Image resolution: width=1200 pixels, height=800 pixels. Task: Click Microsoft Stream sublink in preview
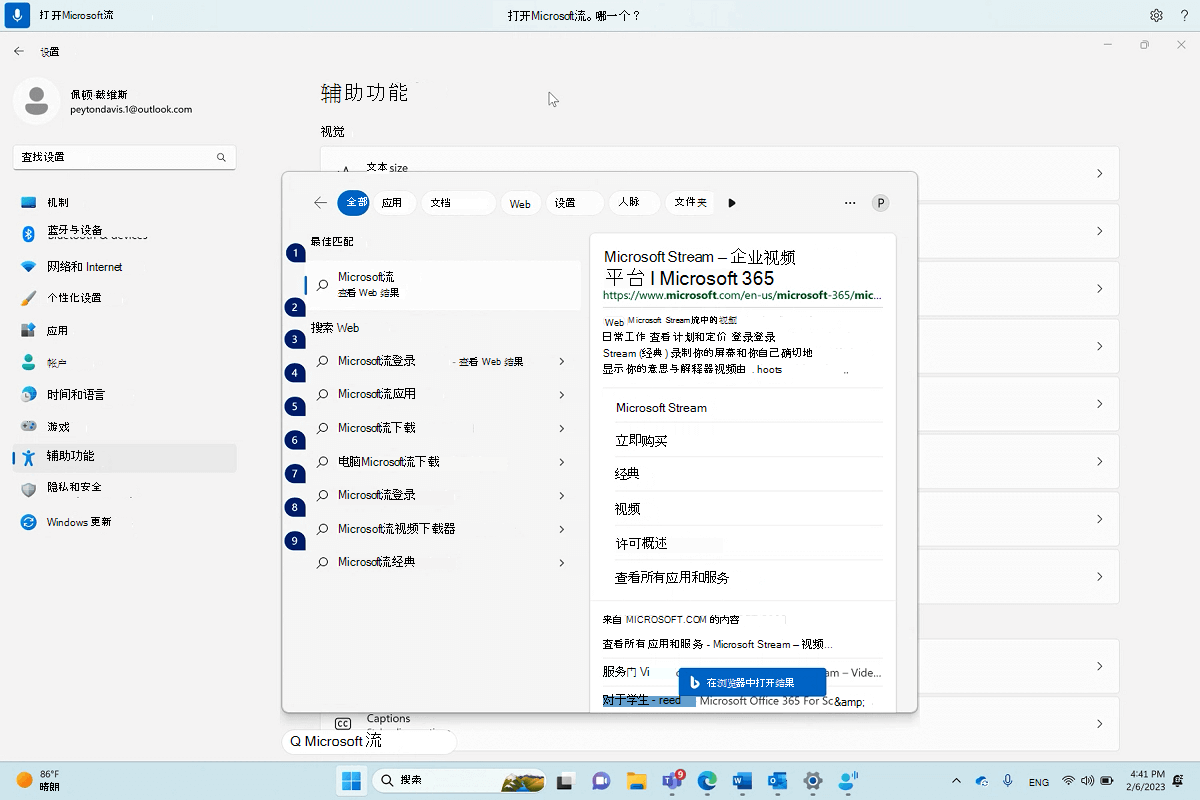pyautogui.click(x=661, y=408)
